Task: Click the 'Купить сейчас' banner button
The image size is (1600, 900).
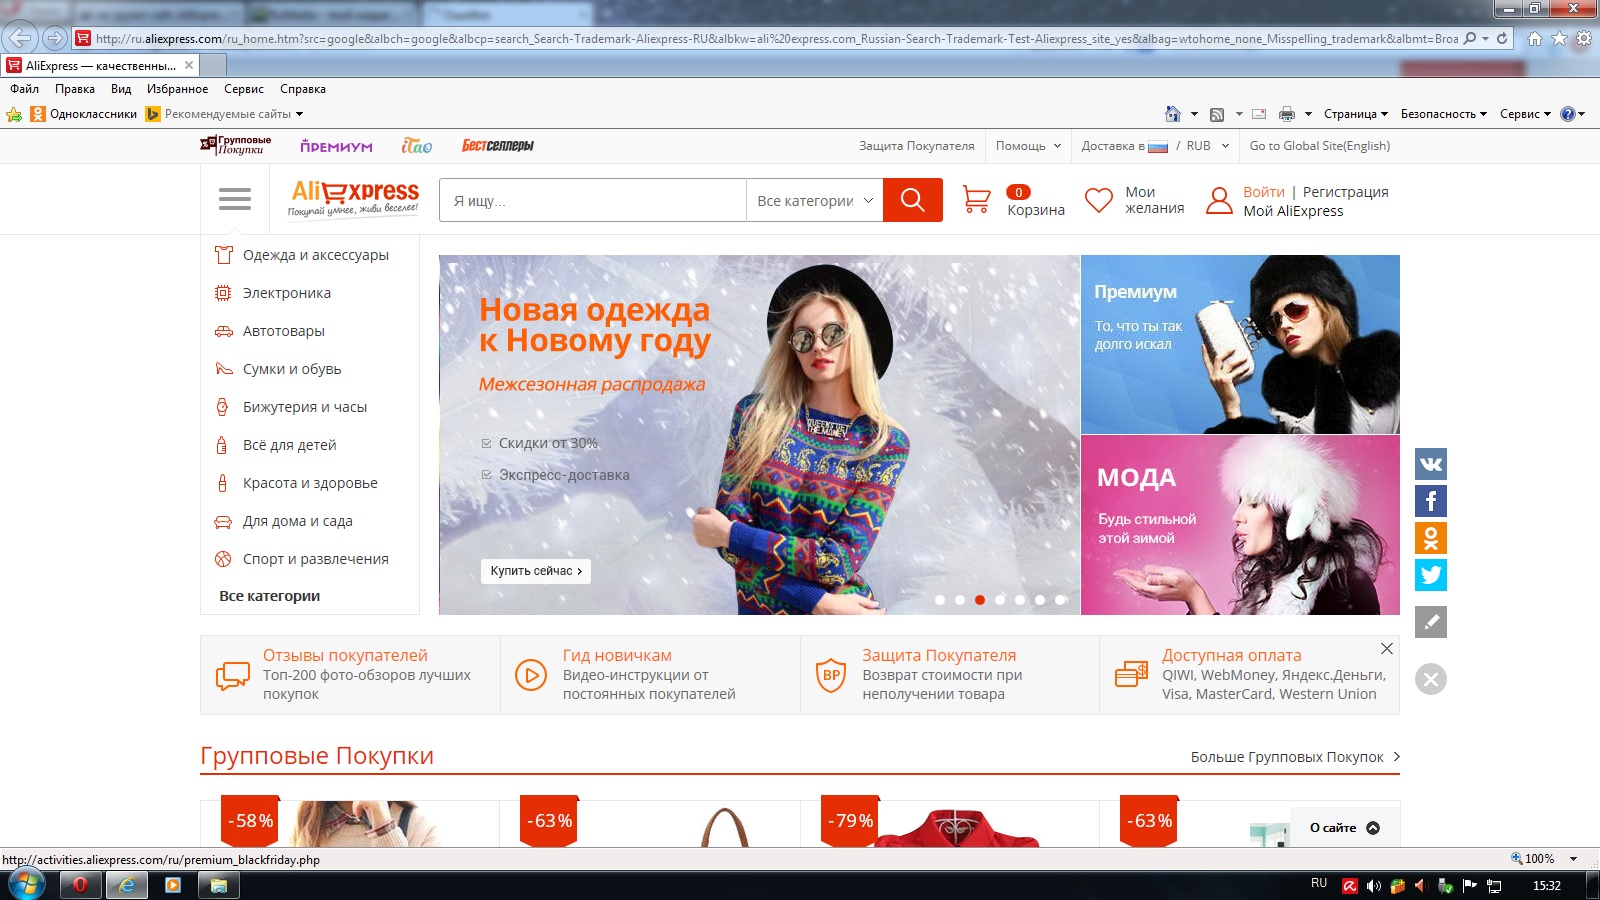Action: (x=536, y=571)
